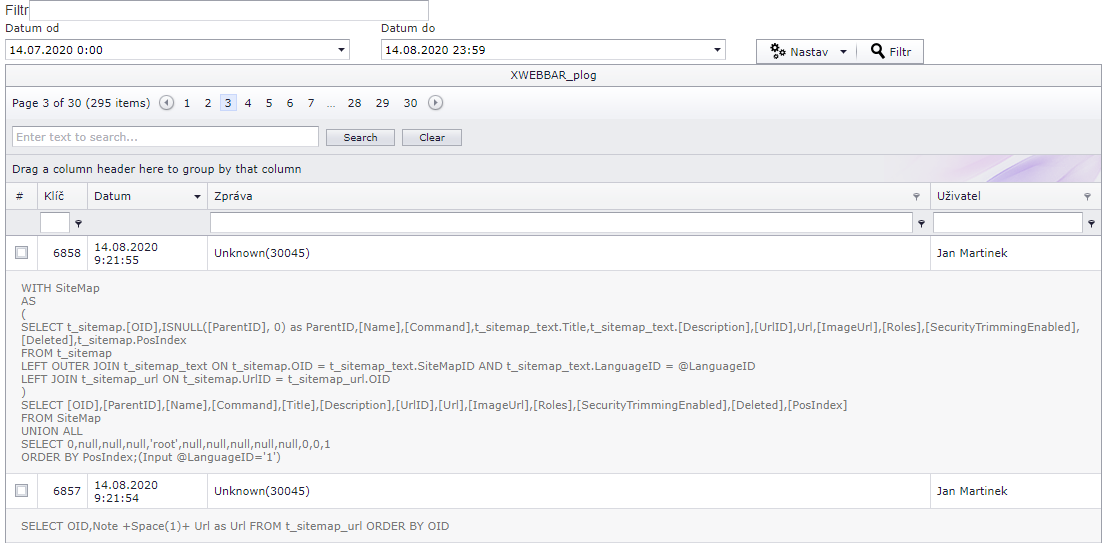The width and height of the screenshot is (1105, 543).
Task: Open filter icon in Zpráva column header
Action: [916, 197]
